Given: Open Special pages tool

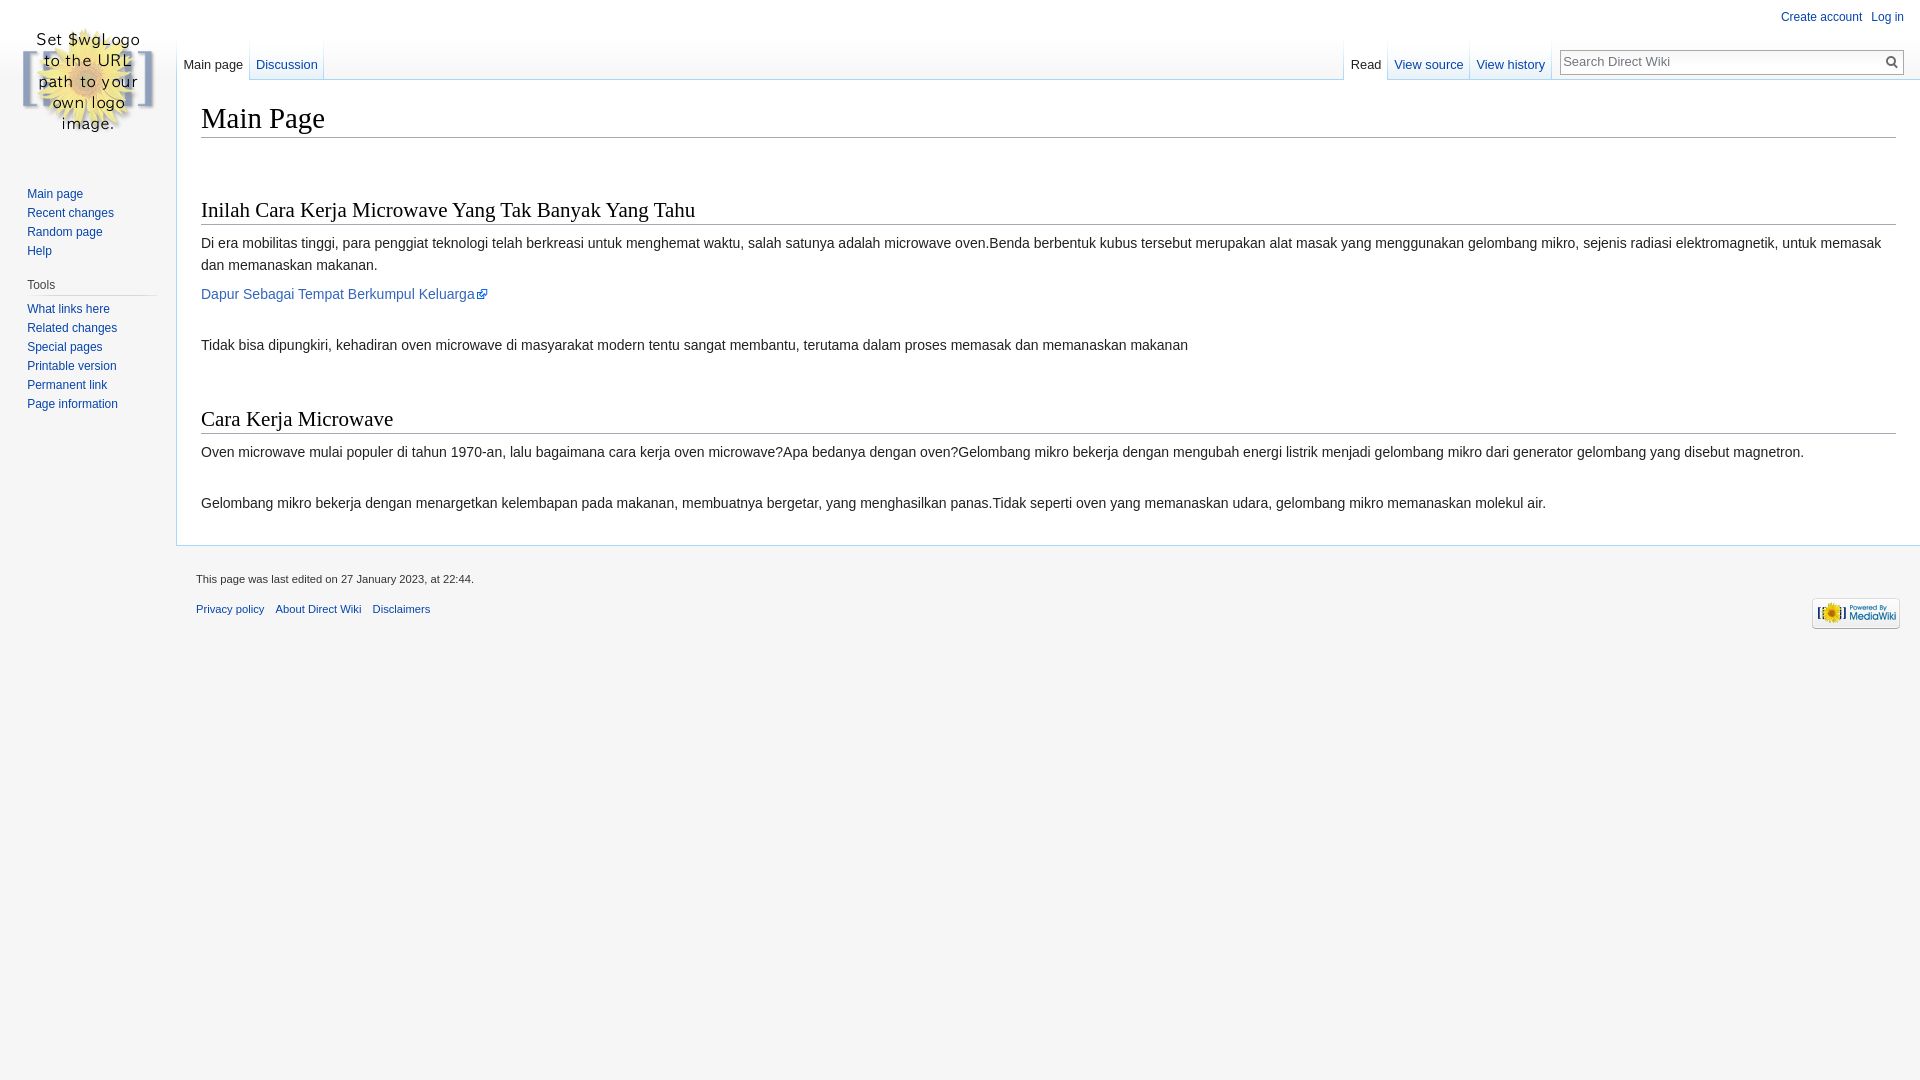Looking at the screenshot, I should (65, 345).
